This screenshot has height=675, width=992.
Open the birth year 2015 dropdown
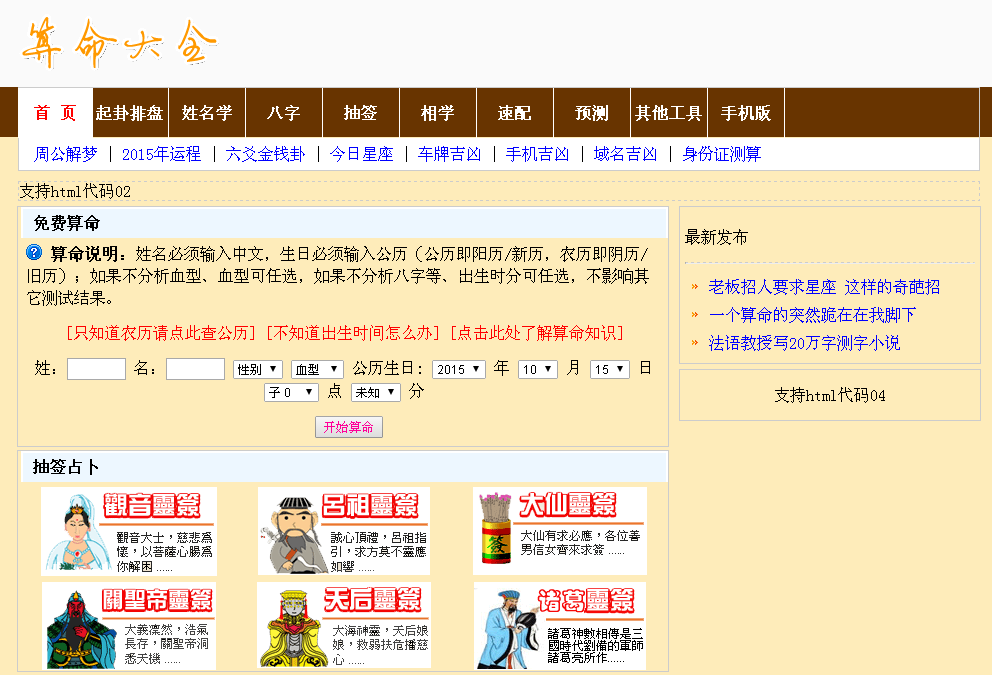(459, 368)
